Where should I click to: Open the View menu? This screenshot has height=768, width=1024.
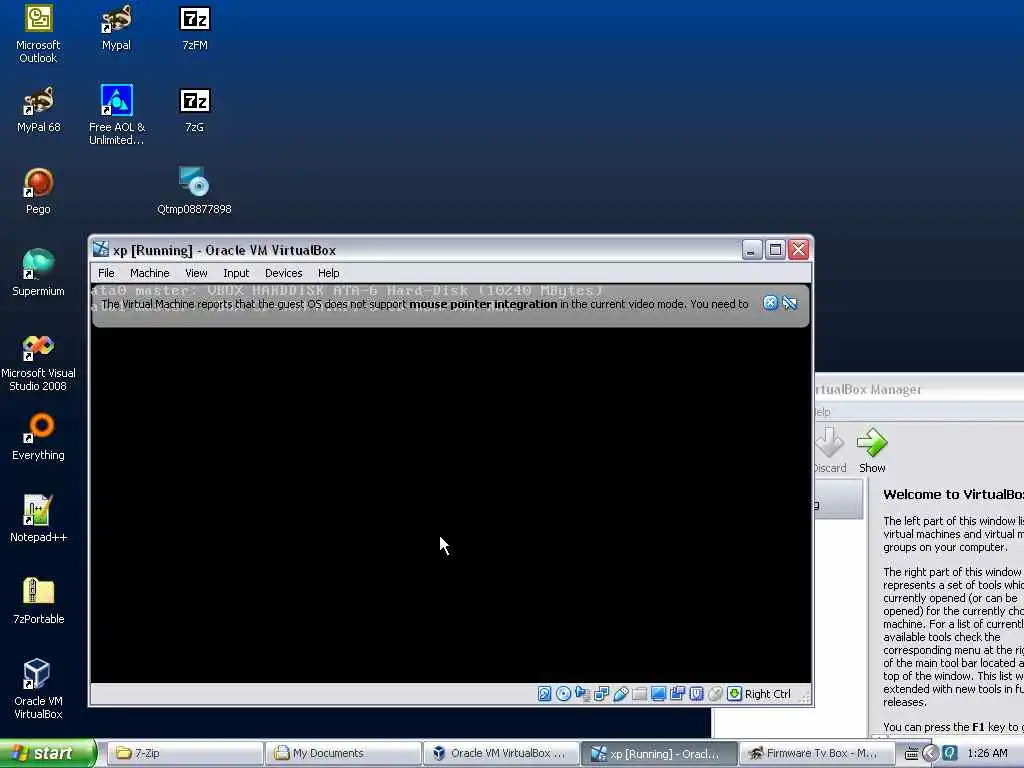pos(196,273)
